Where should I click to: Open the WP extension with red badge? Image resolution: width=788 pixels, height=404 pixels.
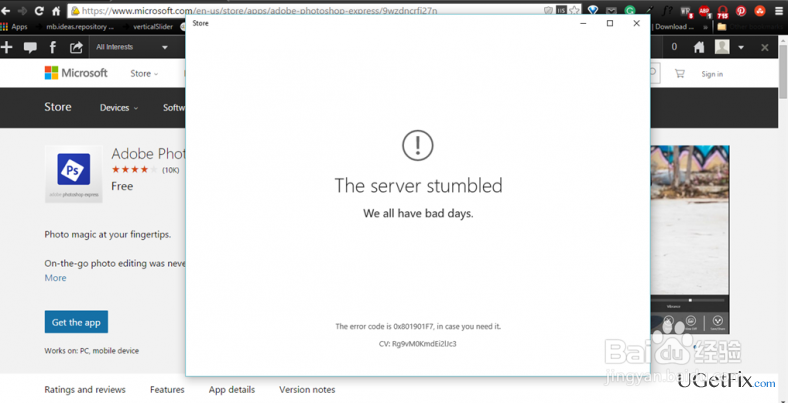coord(686,11)
